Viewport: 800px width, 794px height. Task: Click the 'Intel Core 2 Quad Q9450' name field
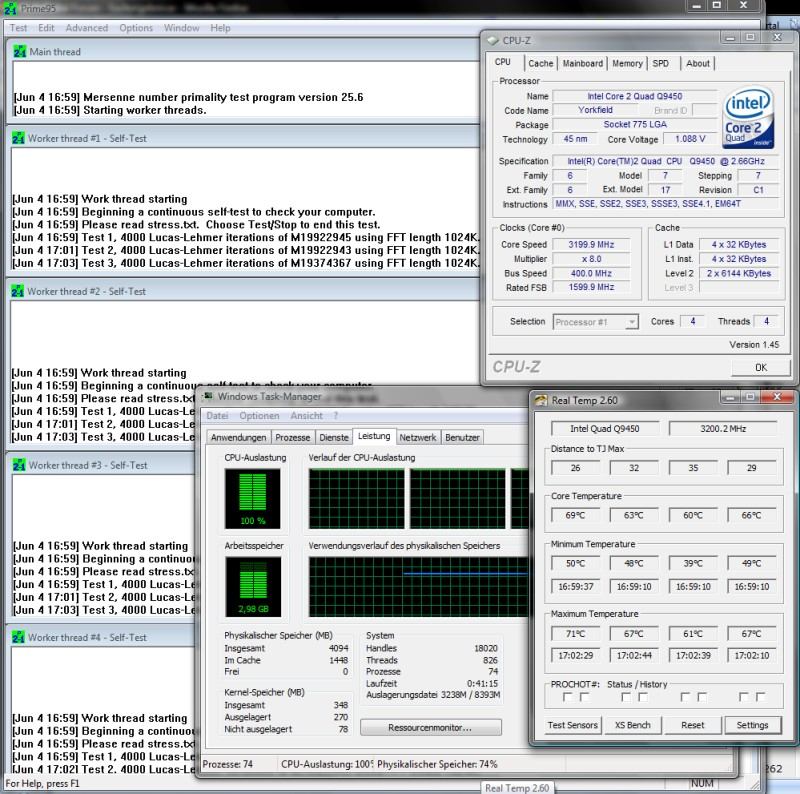[635, 96]
